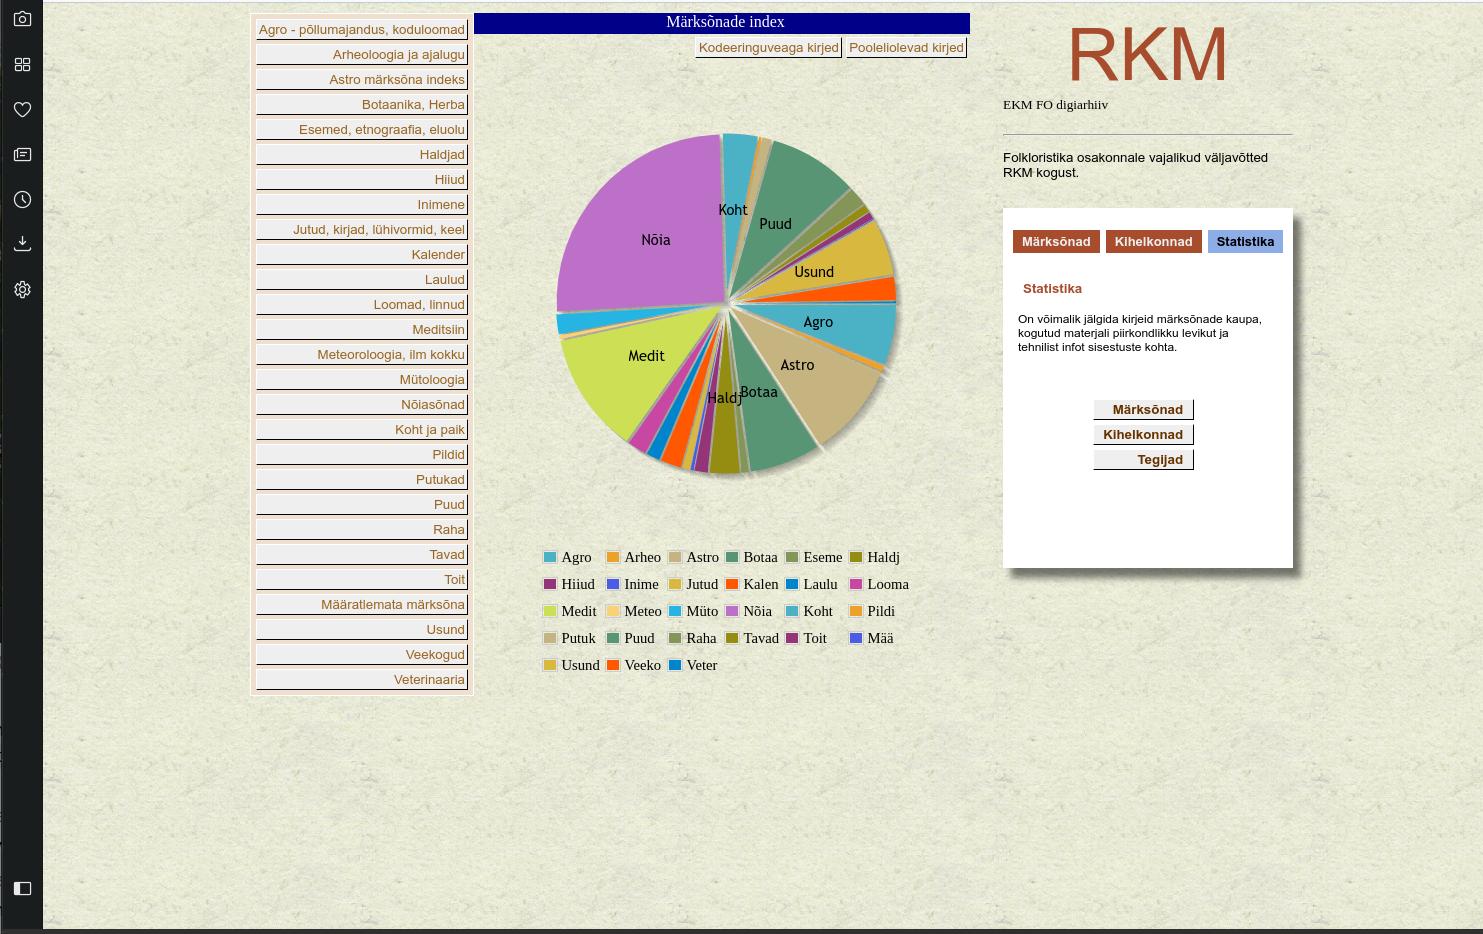1483x934 pixels.
Task: Open the news sidebar icon
Action: coord(22,154)
